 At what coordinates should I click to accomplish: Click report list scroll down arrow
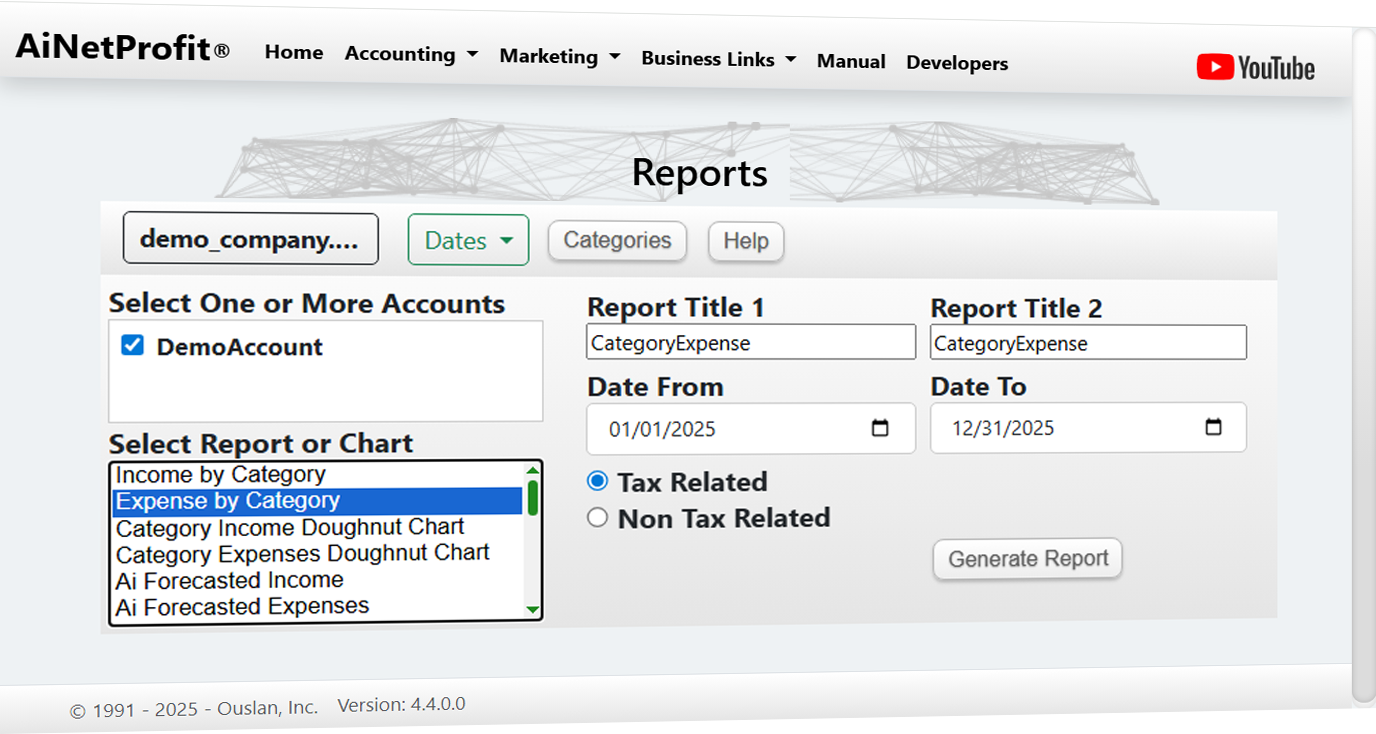(533, 610)
